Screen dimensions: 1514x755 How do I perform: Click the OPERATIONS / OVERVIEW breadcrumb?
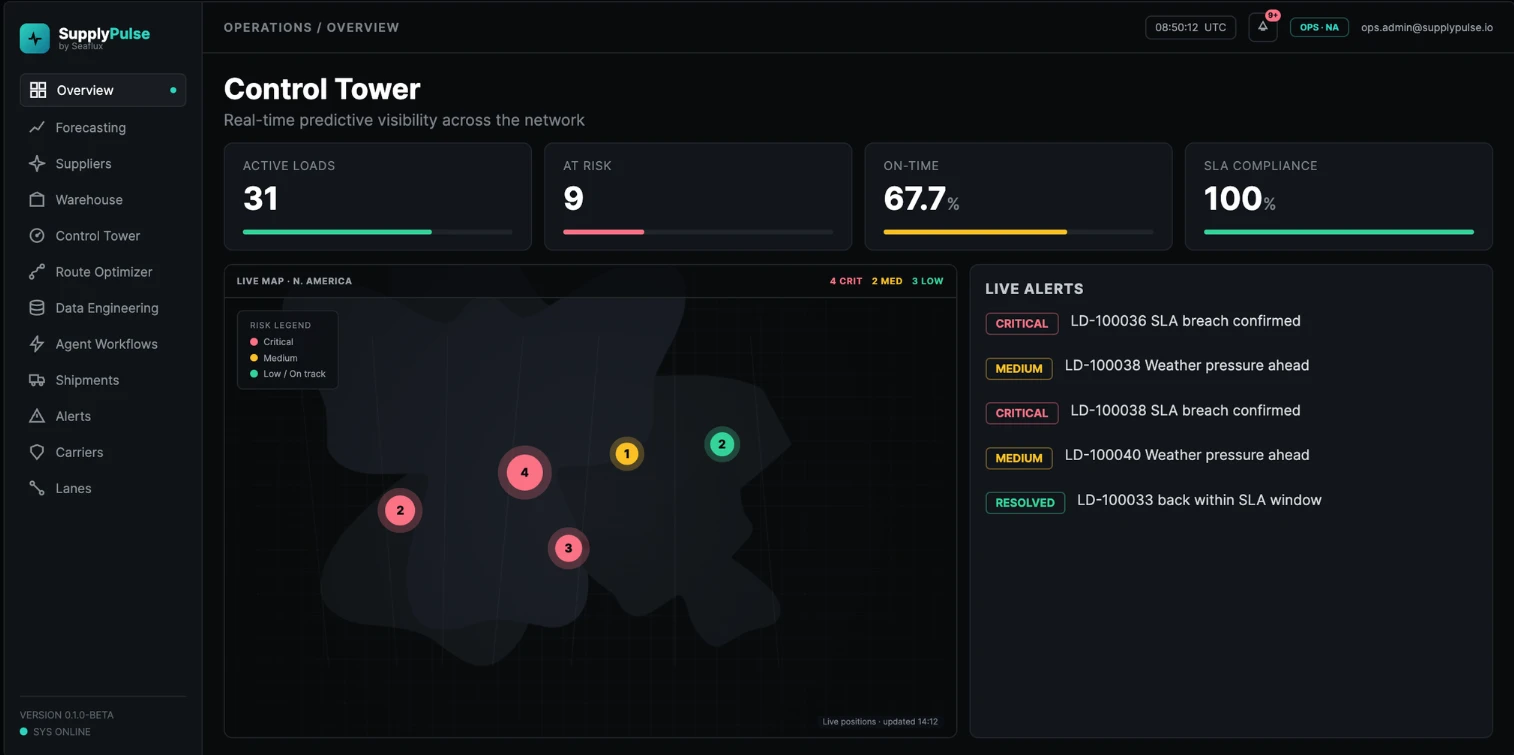(311, 28)
